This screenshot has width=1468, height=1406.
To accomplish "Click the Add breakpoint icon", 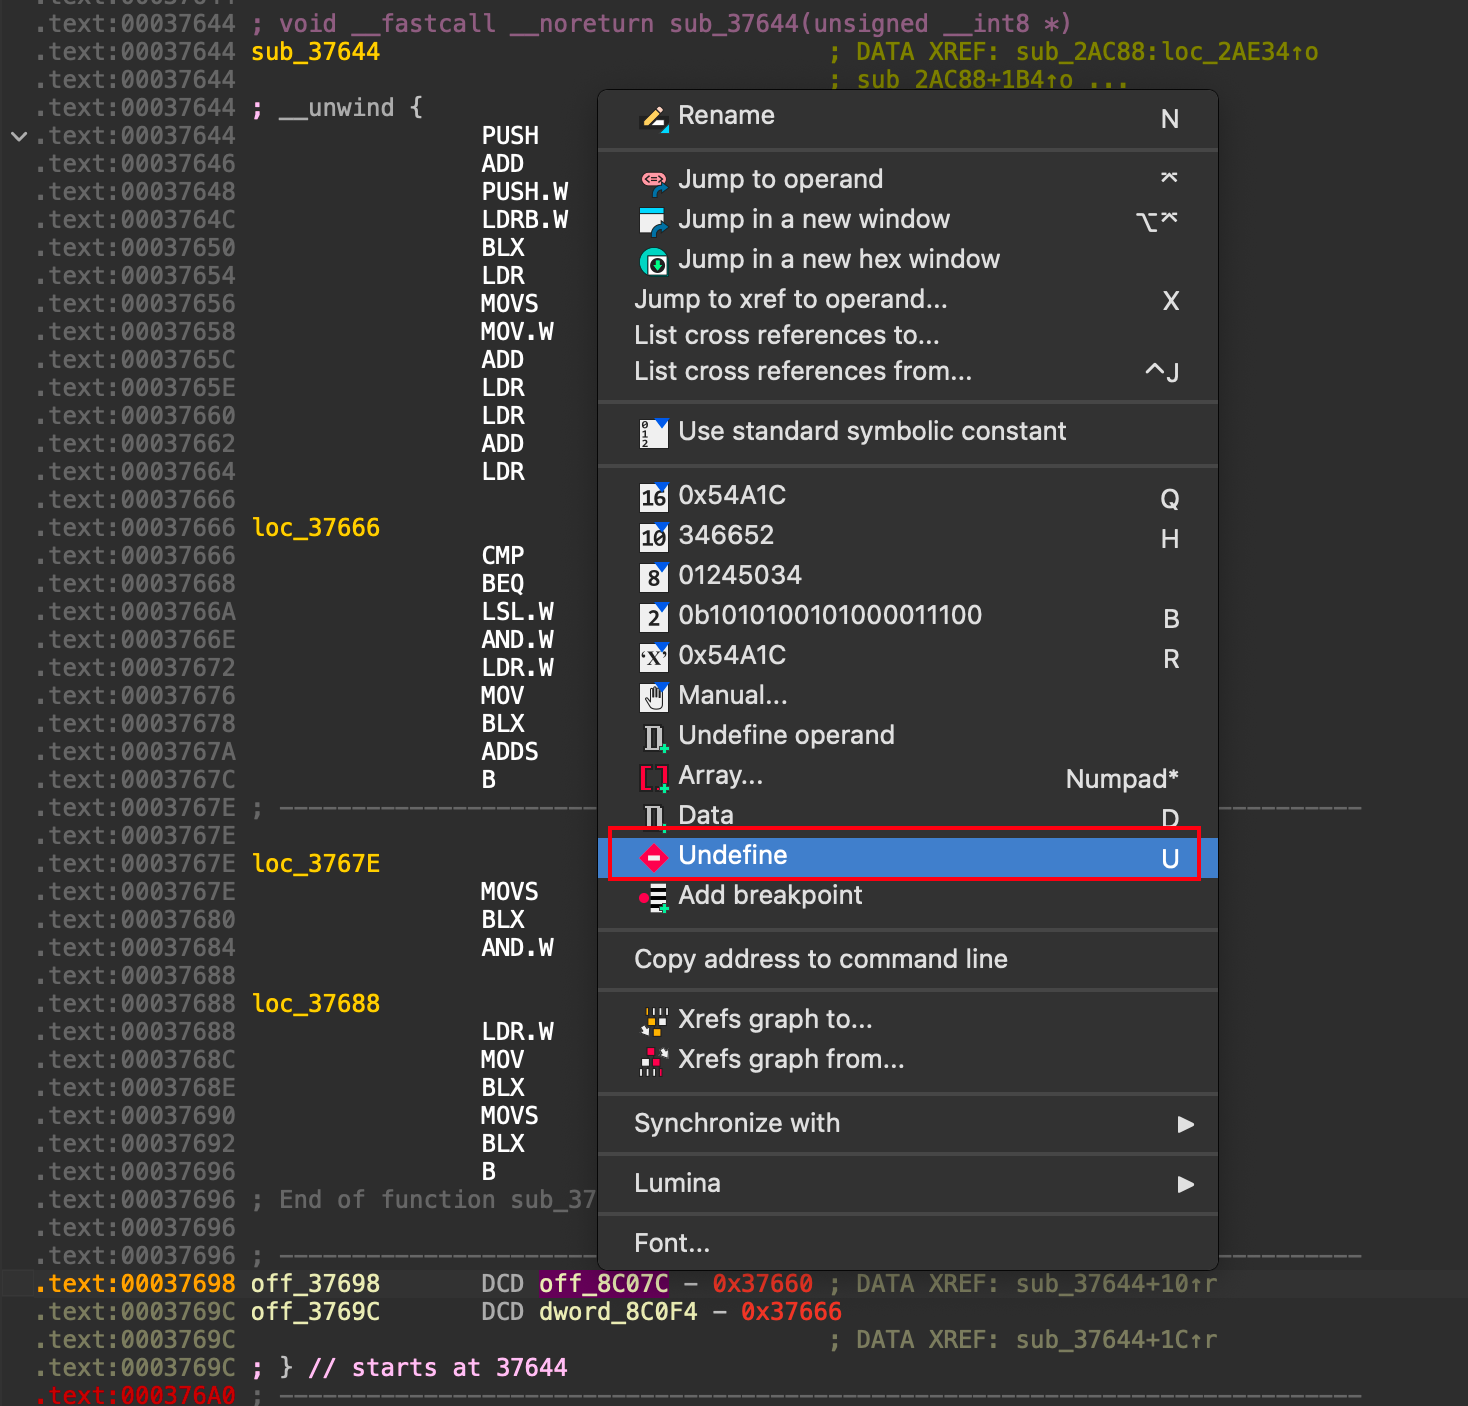I will pyautogui.click(x=654, y=897).
